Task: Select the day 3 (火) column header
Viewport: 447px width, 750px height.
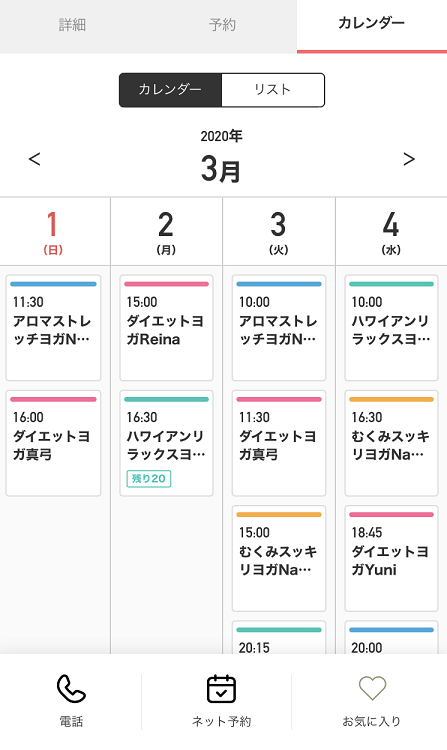Action: 279,232
